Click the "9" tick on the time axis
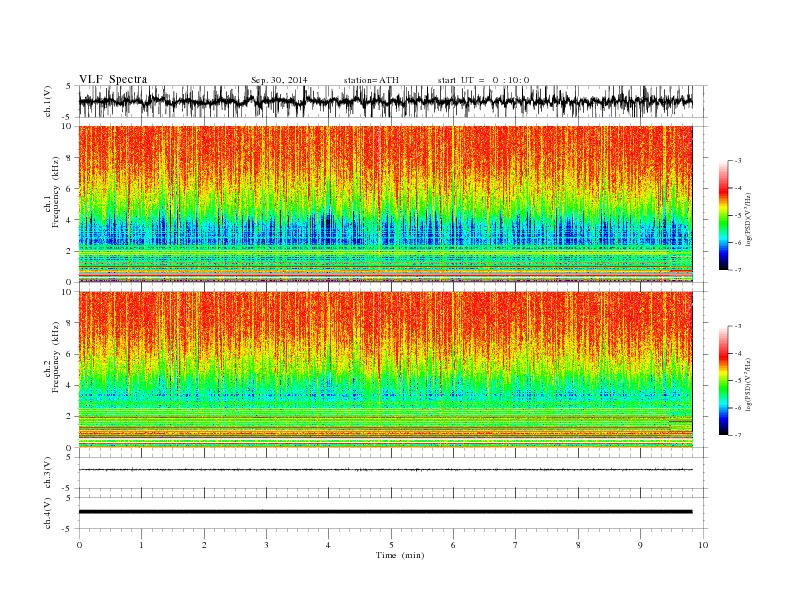 tap(640, 545)
